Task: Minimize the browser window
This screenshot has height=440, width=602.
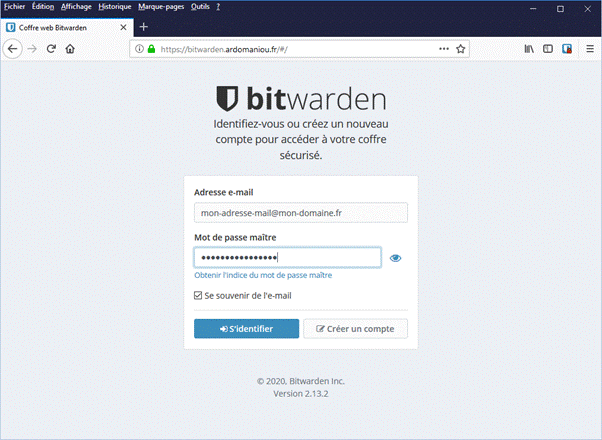Action: pos(533,9)
